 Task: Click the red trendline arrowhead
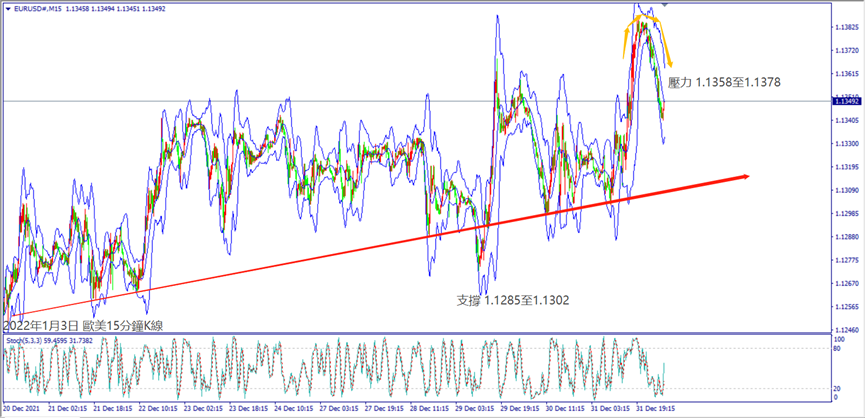point(745,177)
